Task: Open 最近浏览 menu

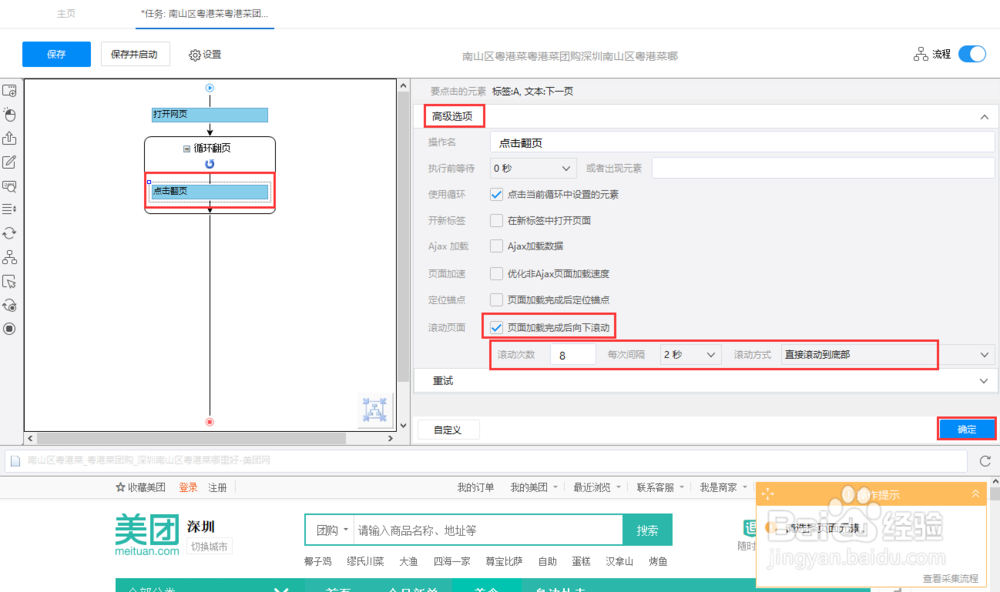Action: click(x=596, y=487)
